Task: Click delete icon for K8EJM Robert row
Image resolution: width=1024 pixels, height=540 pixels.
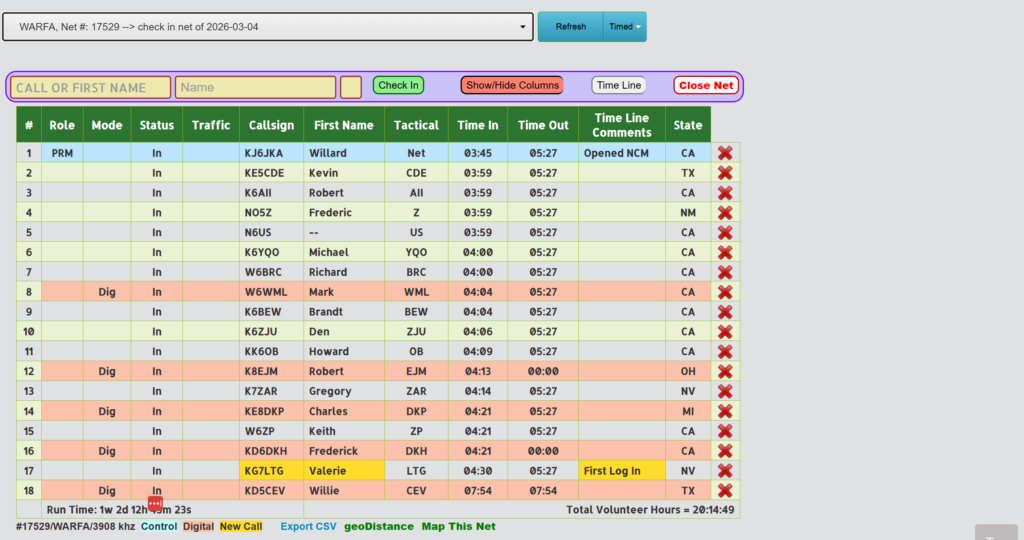Action: [725, 371]
